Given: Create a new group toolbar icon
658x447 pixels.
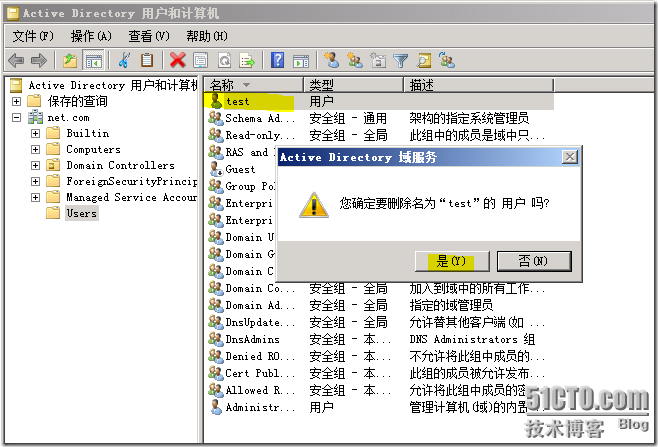Looking at the screenshot, I should point(355,60).
